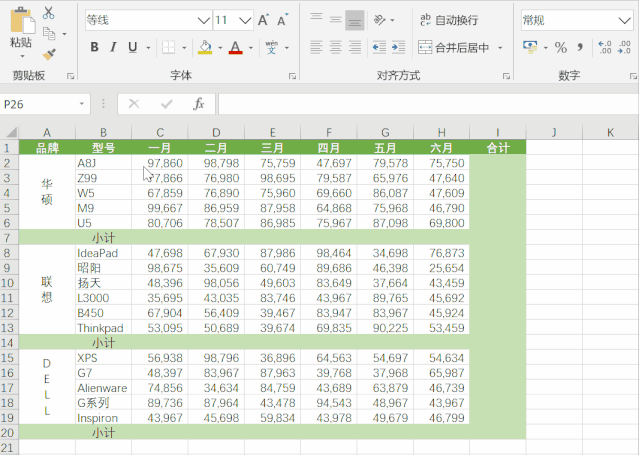639x455 pixels.
Task: Click the formula bar Enter checkmark
Action: [166, 104]
